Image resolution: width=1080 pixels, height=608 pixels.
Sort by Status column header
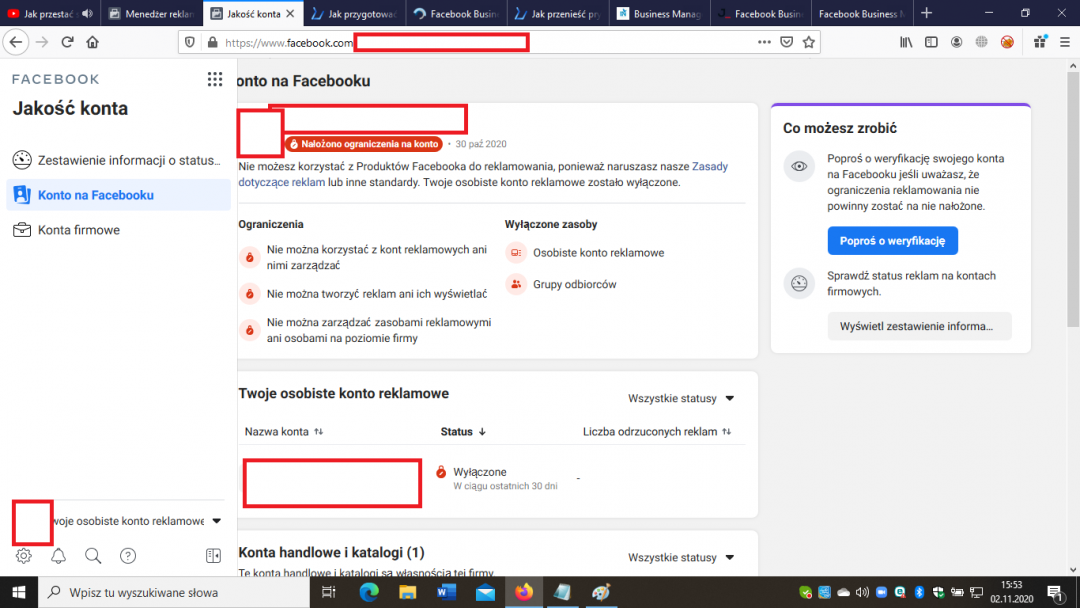pos(463,432)
